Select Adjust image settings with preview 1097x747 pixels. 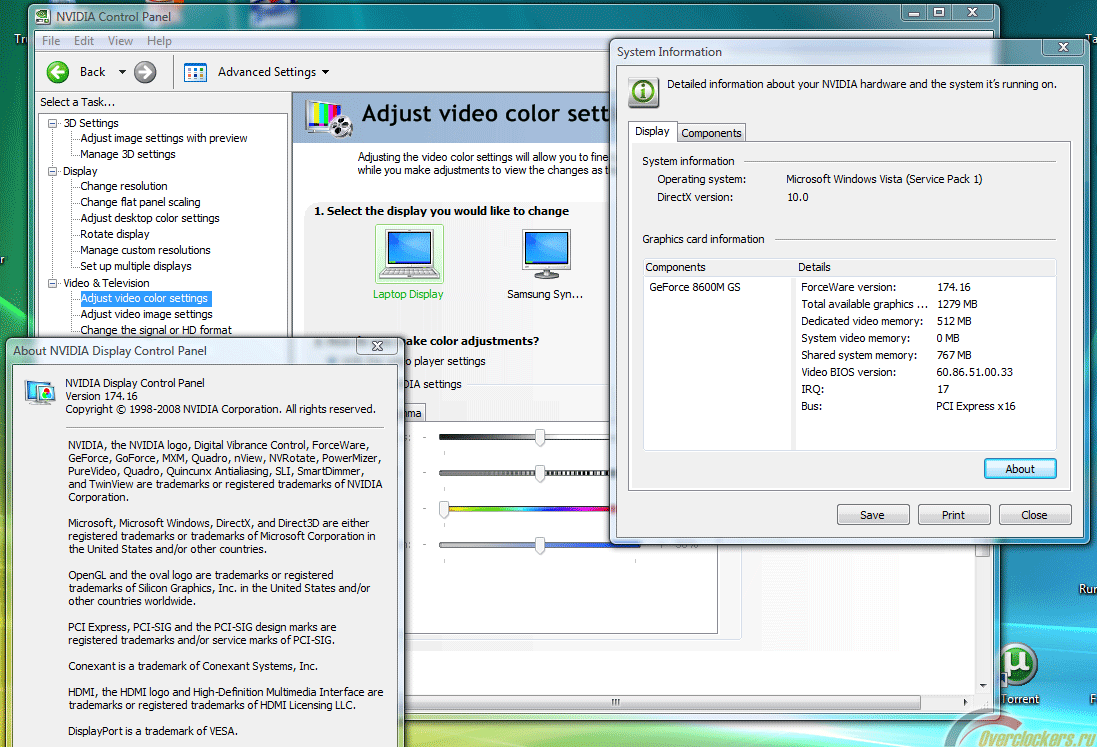(164, 138)
